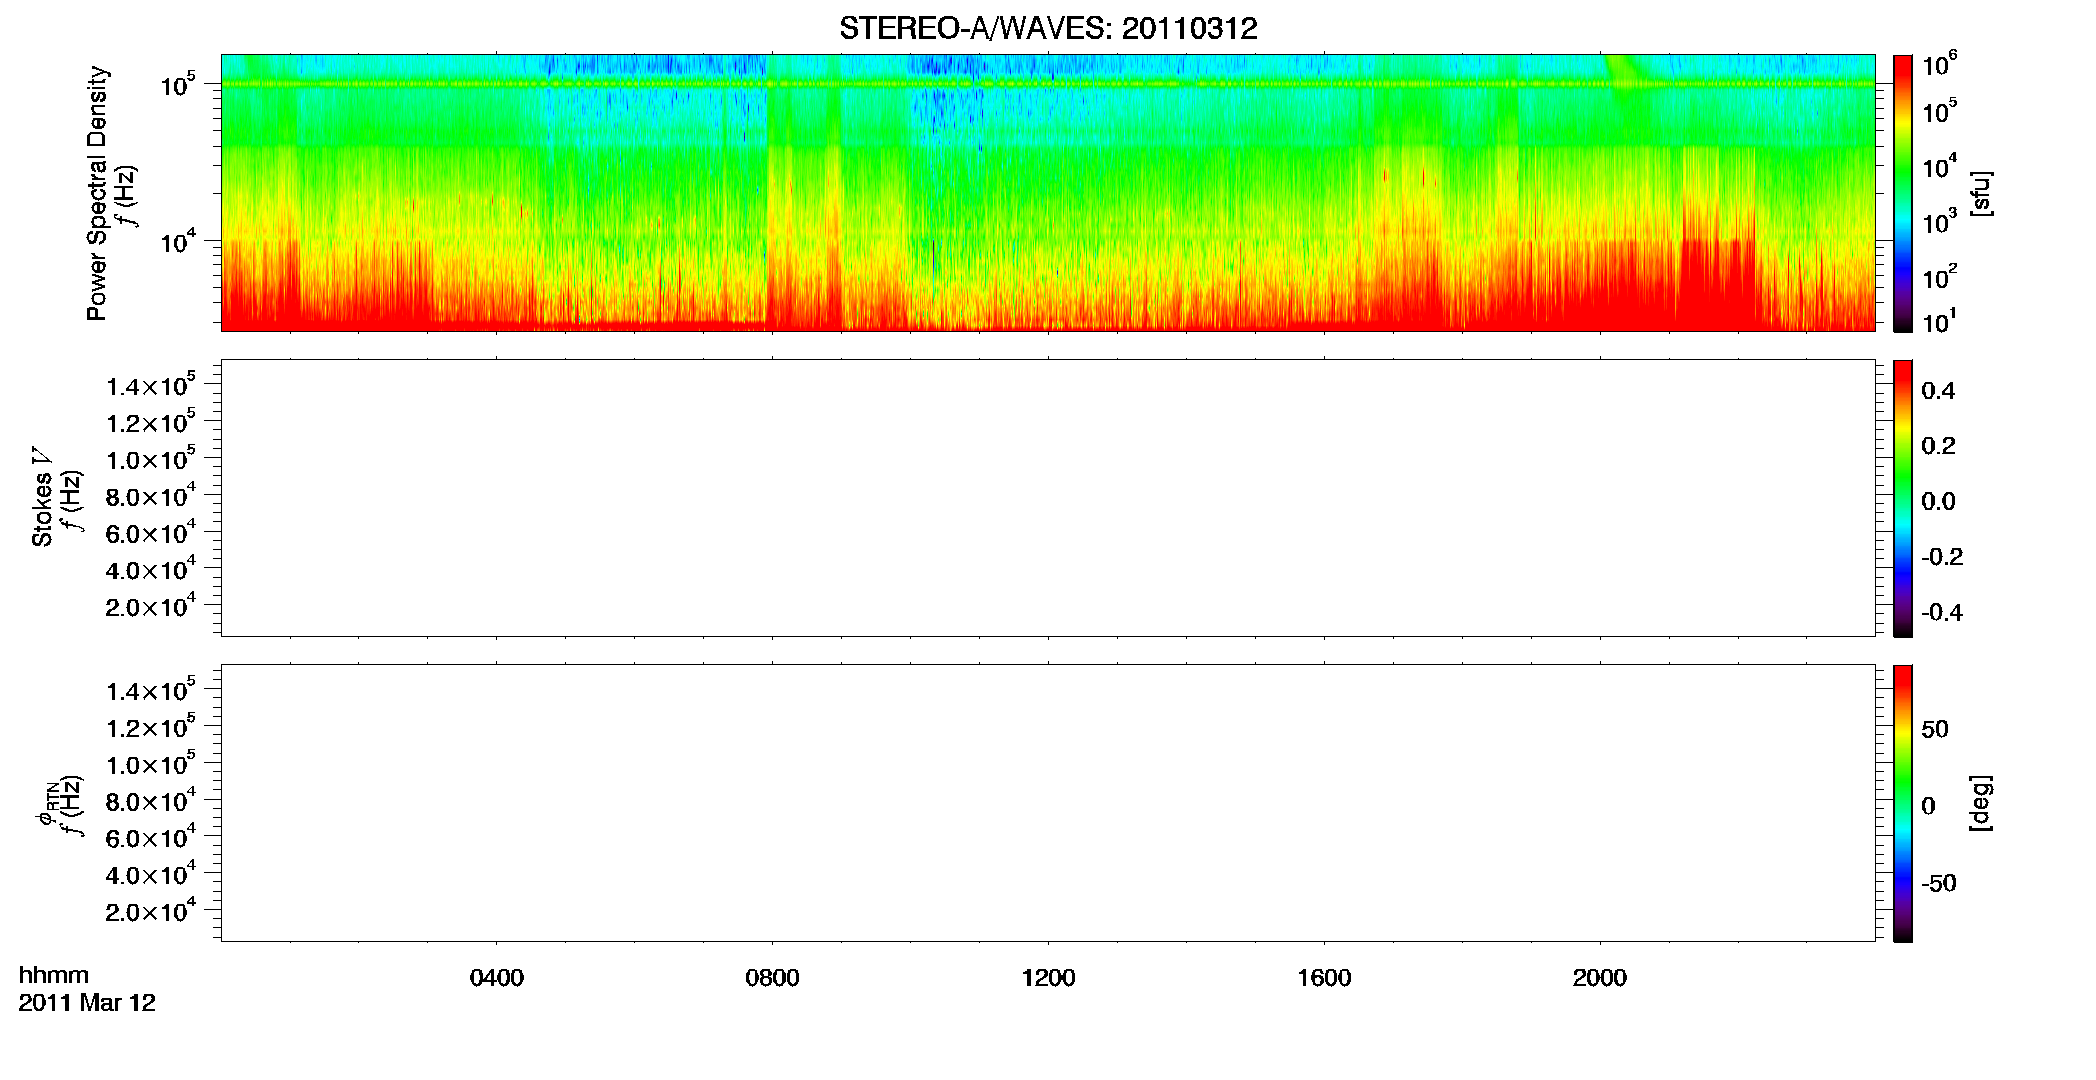Click the phi RTN degree color bar
The image size is (2096, 1080).
(1903, 803)
